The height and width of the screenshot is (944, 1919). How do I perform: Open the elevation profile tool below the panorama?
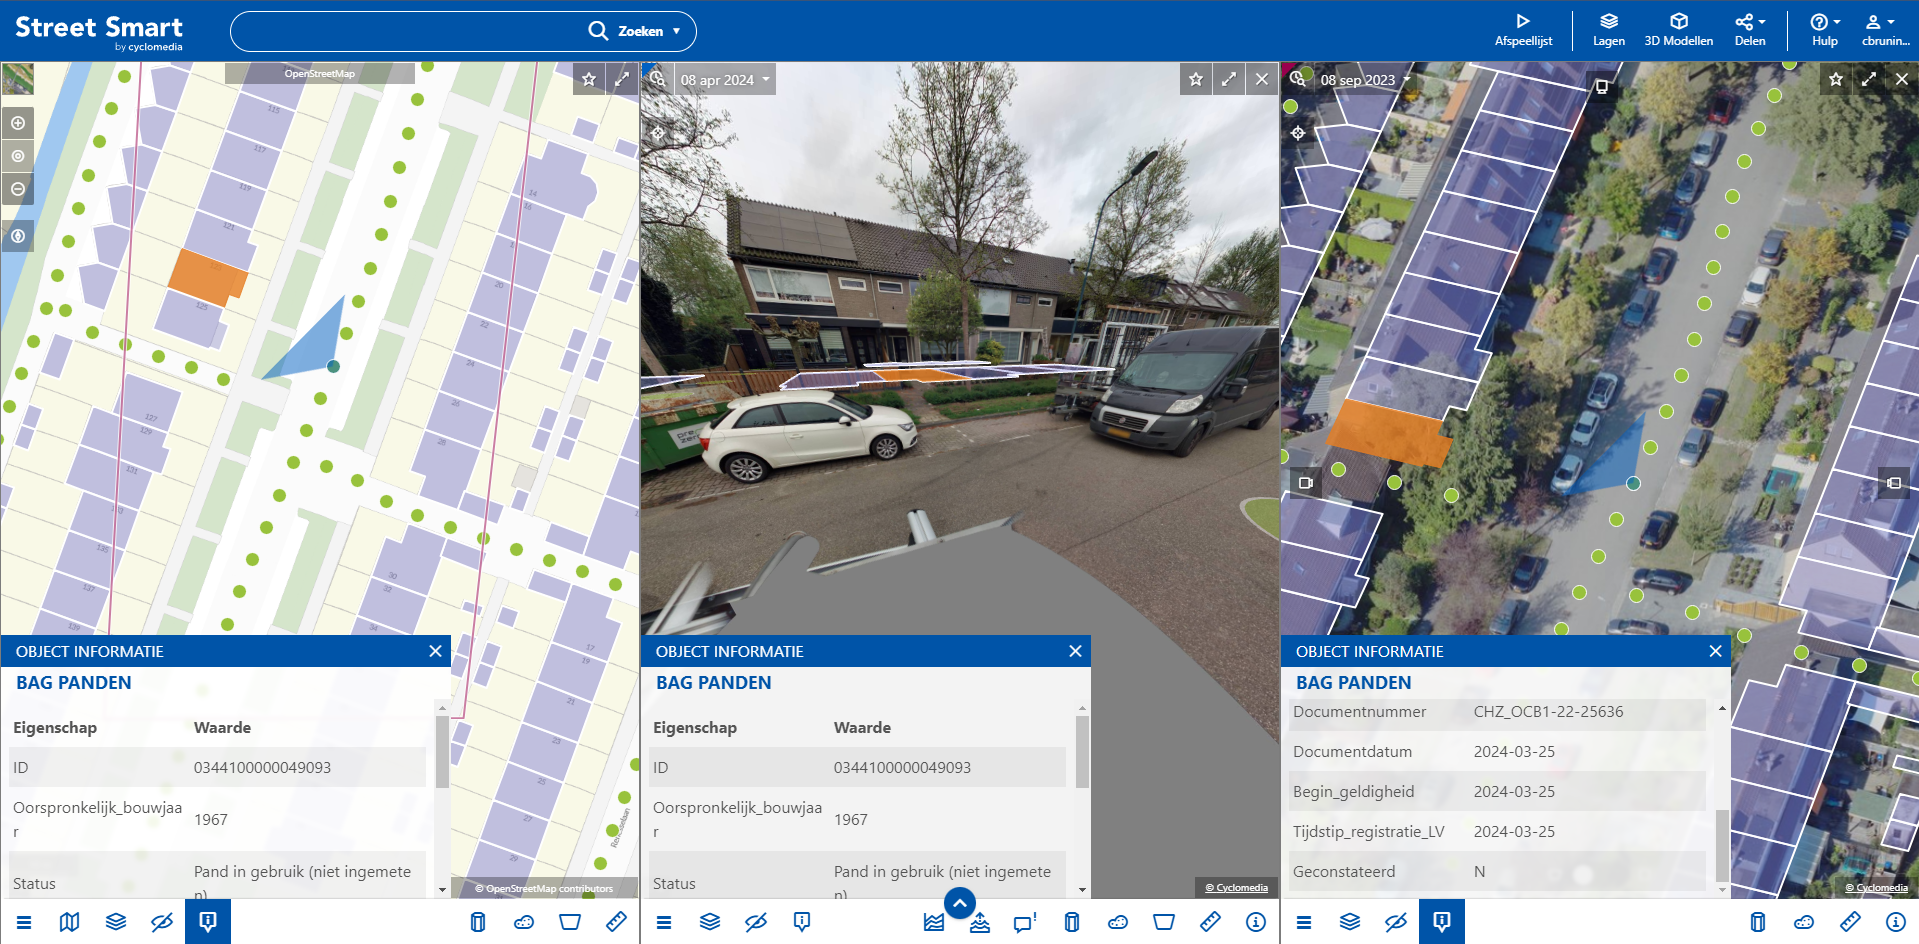(933, 922)
